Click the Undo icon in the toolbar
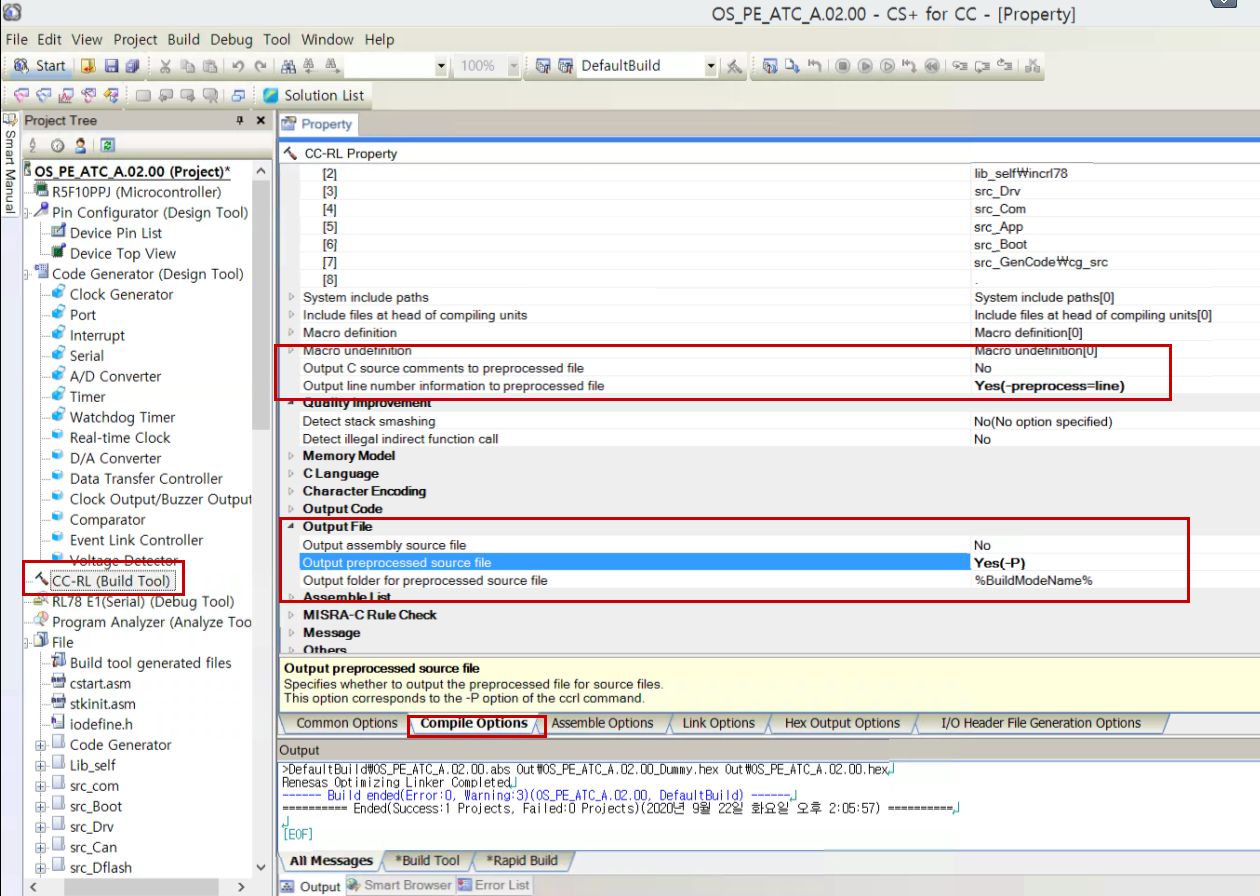 [x=238, y=65]
